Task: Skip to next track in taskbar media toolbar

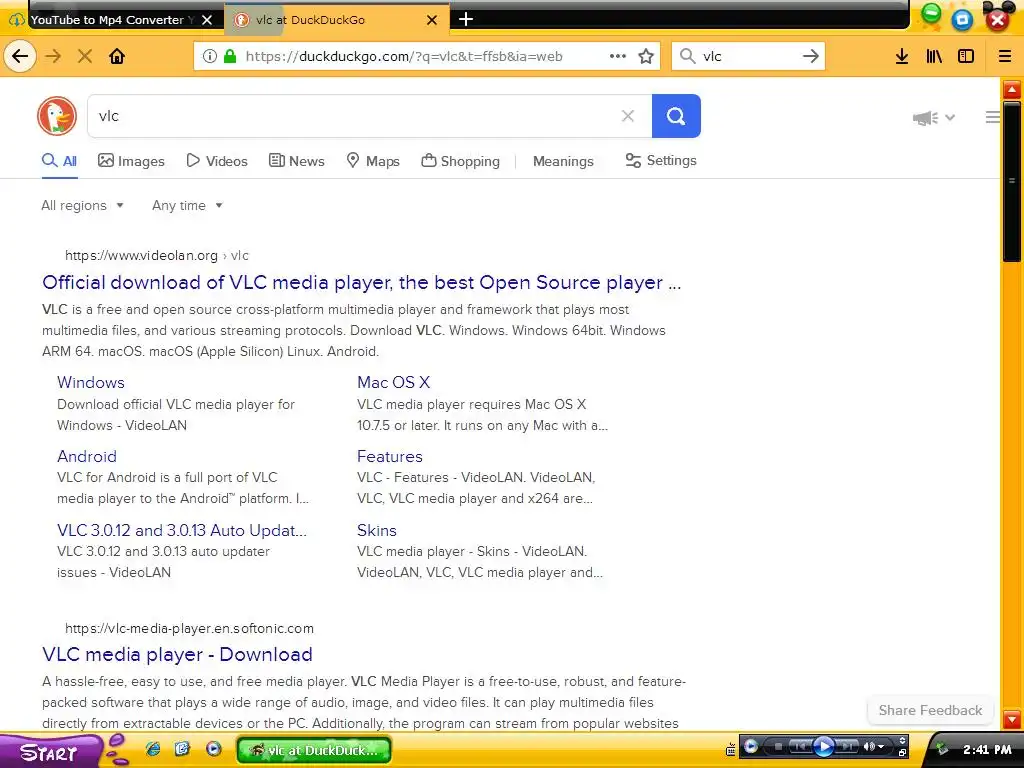Action: 846,746
